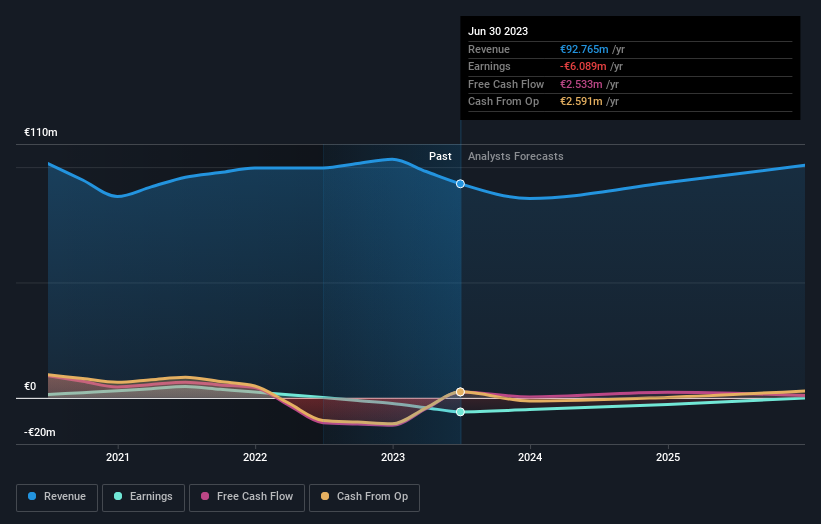Viewport: 821px width, 524px height.
Task: Click the Free Cash Flow label in tooltip
Action: click(x=506, y=84)
